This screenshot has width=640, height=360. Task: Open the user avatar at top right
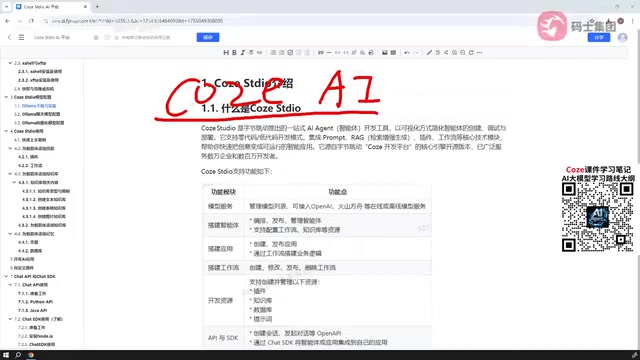pyautogui.click(x=622, y=37)
